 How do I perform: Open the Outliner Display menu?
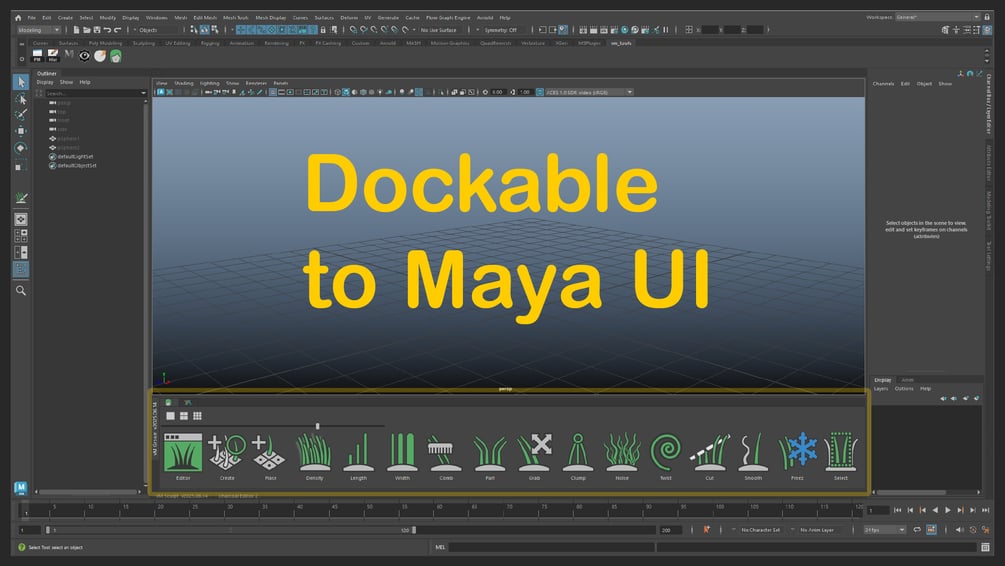45,83
